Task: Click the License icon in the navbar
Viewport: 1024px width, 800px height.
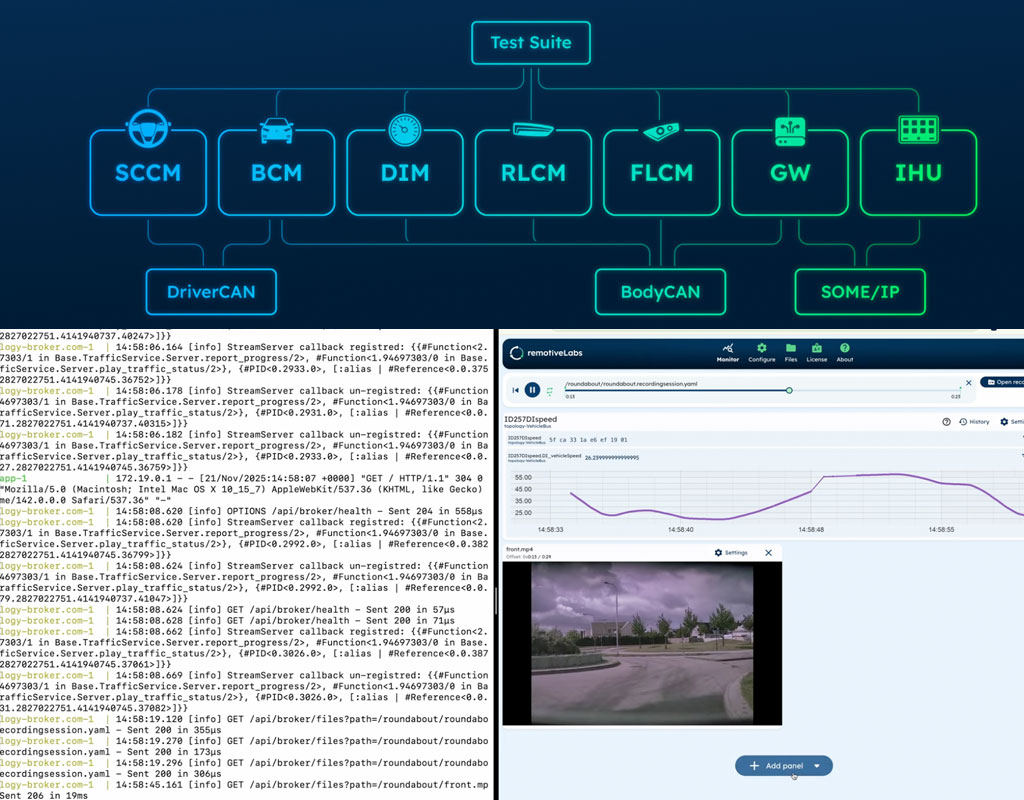Action: [817, 346]
